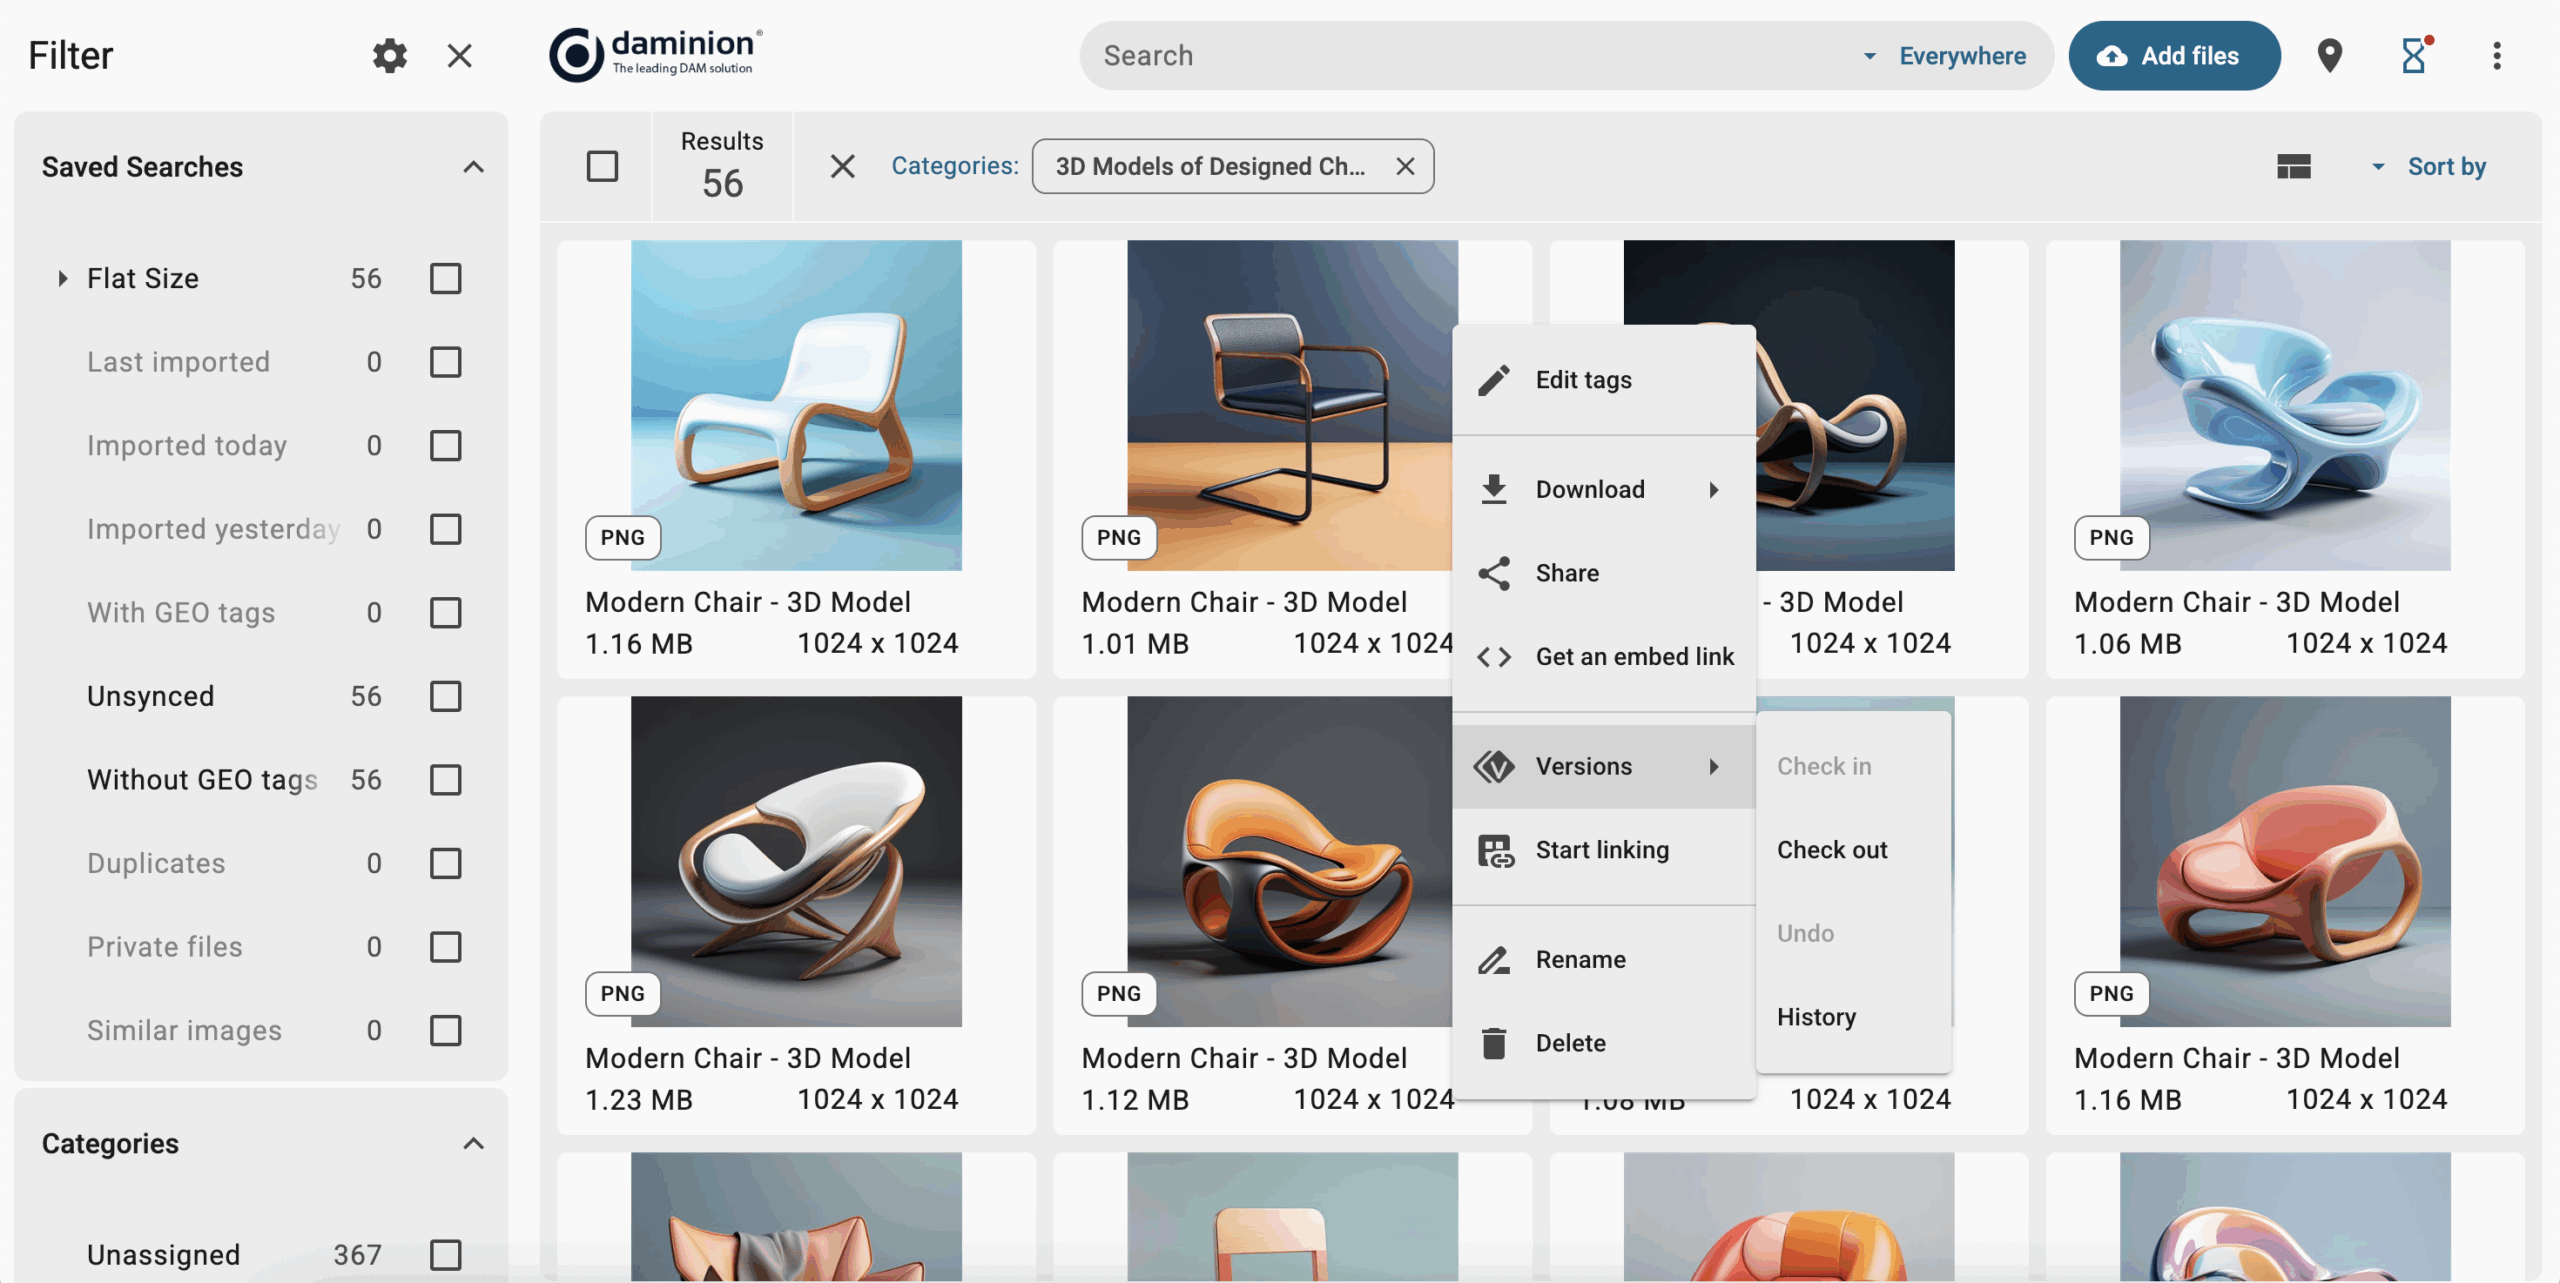2560x1283 pixels.
Task: Switch view using the layout icon
Action: (2293, 167)
